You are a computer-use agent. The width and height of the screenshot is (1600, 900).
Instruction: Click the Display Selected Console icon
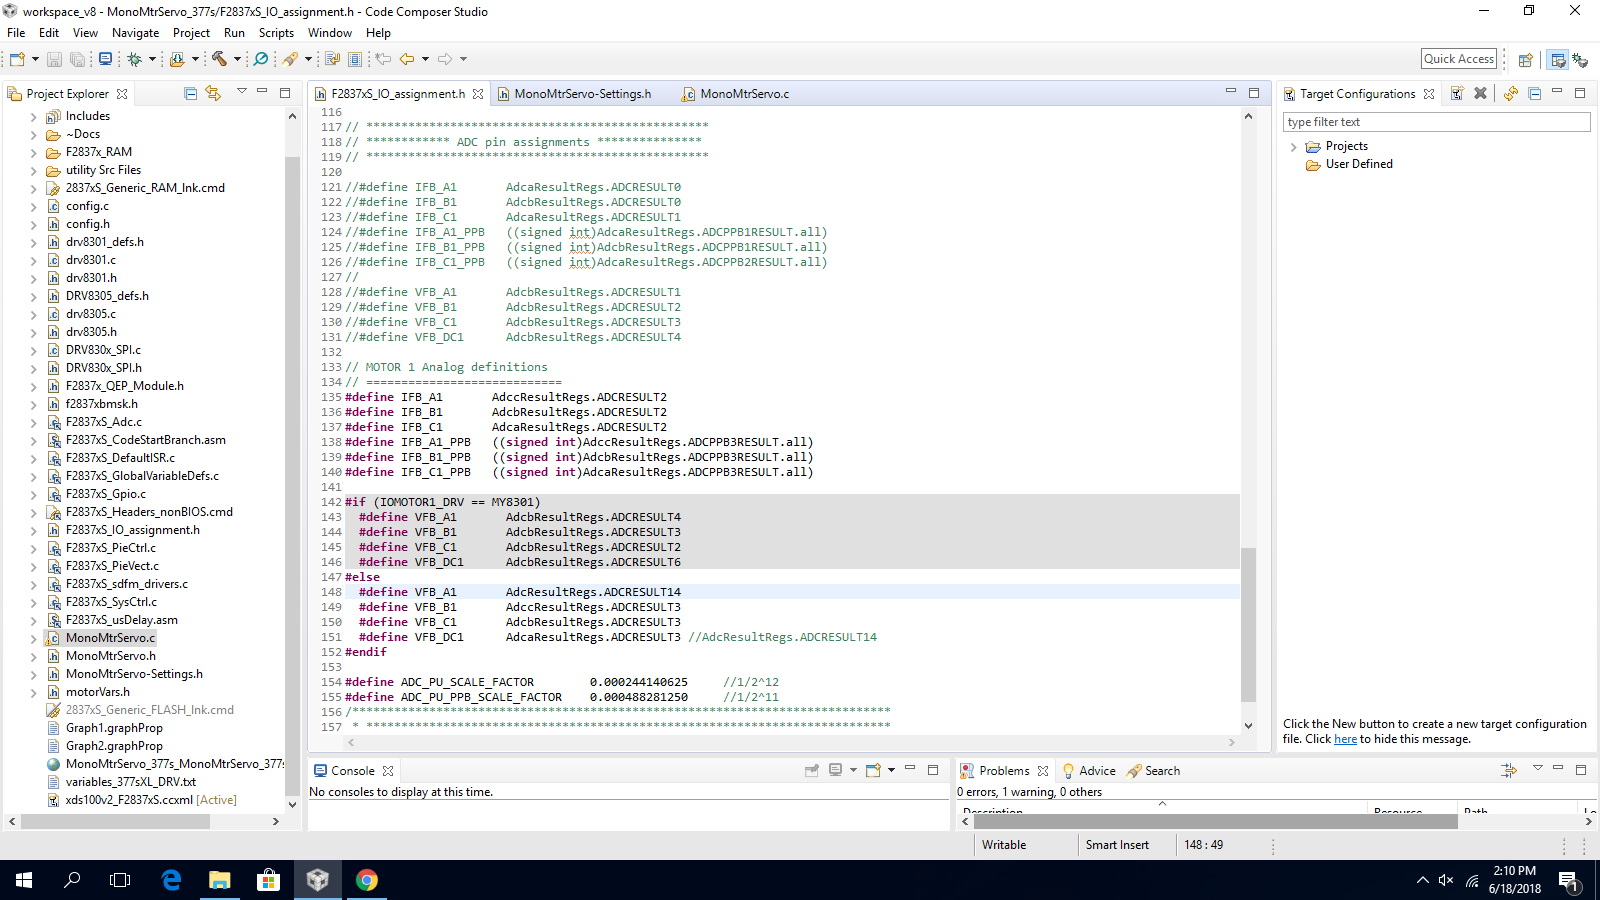[x=835, y=770]
